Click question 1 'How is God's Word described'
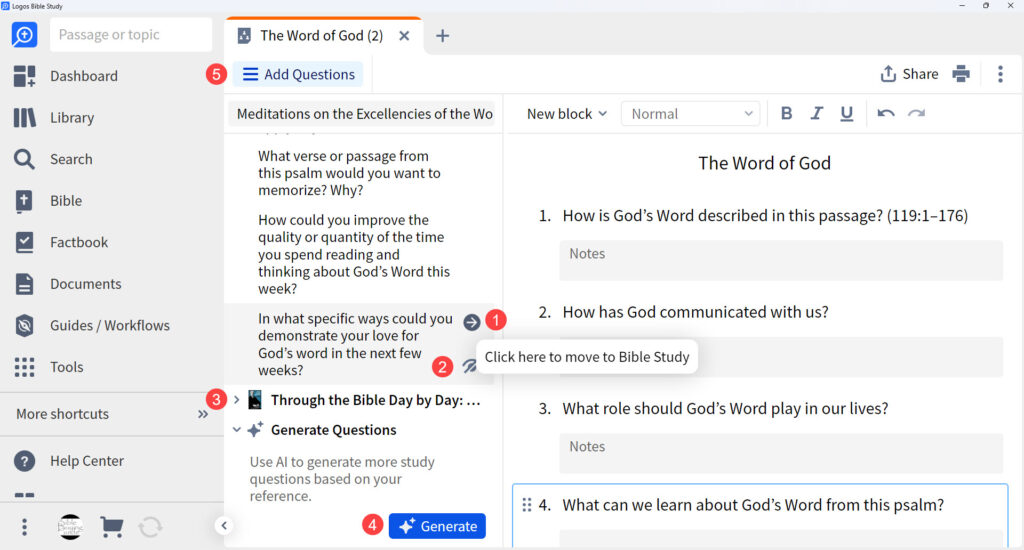Viewport: 1024px width, 550px height. pyautogui.click(x=765, y=216)
